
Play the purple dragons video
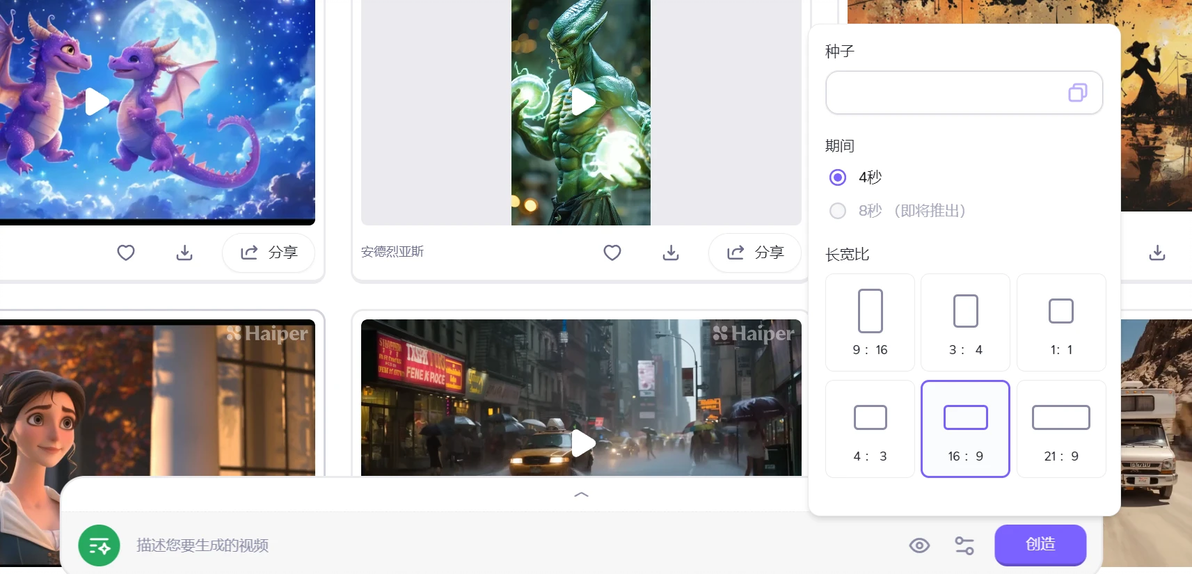(x=97, y=102)
